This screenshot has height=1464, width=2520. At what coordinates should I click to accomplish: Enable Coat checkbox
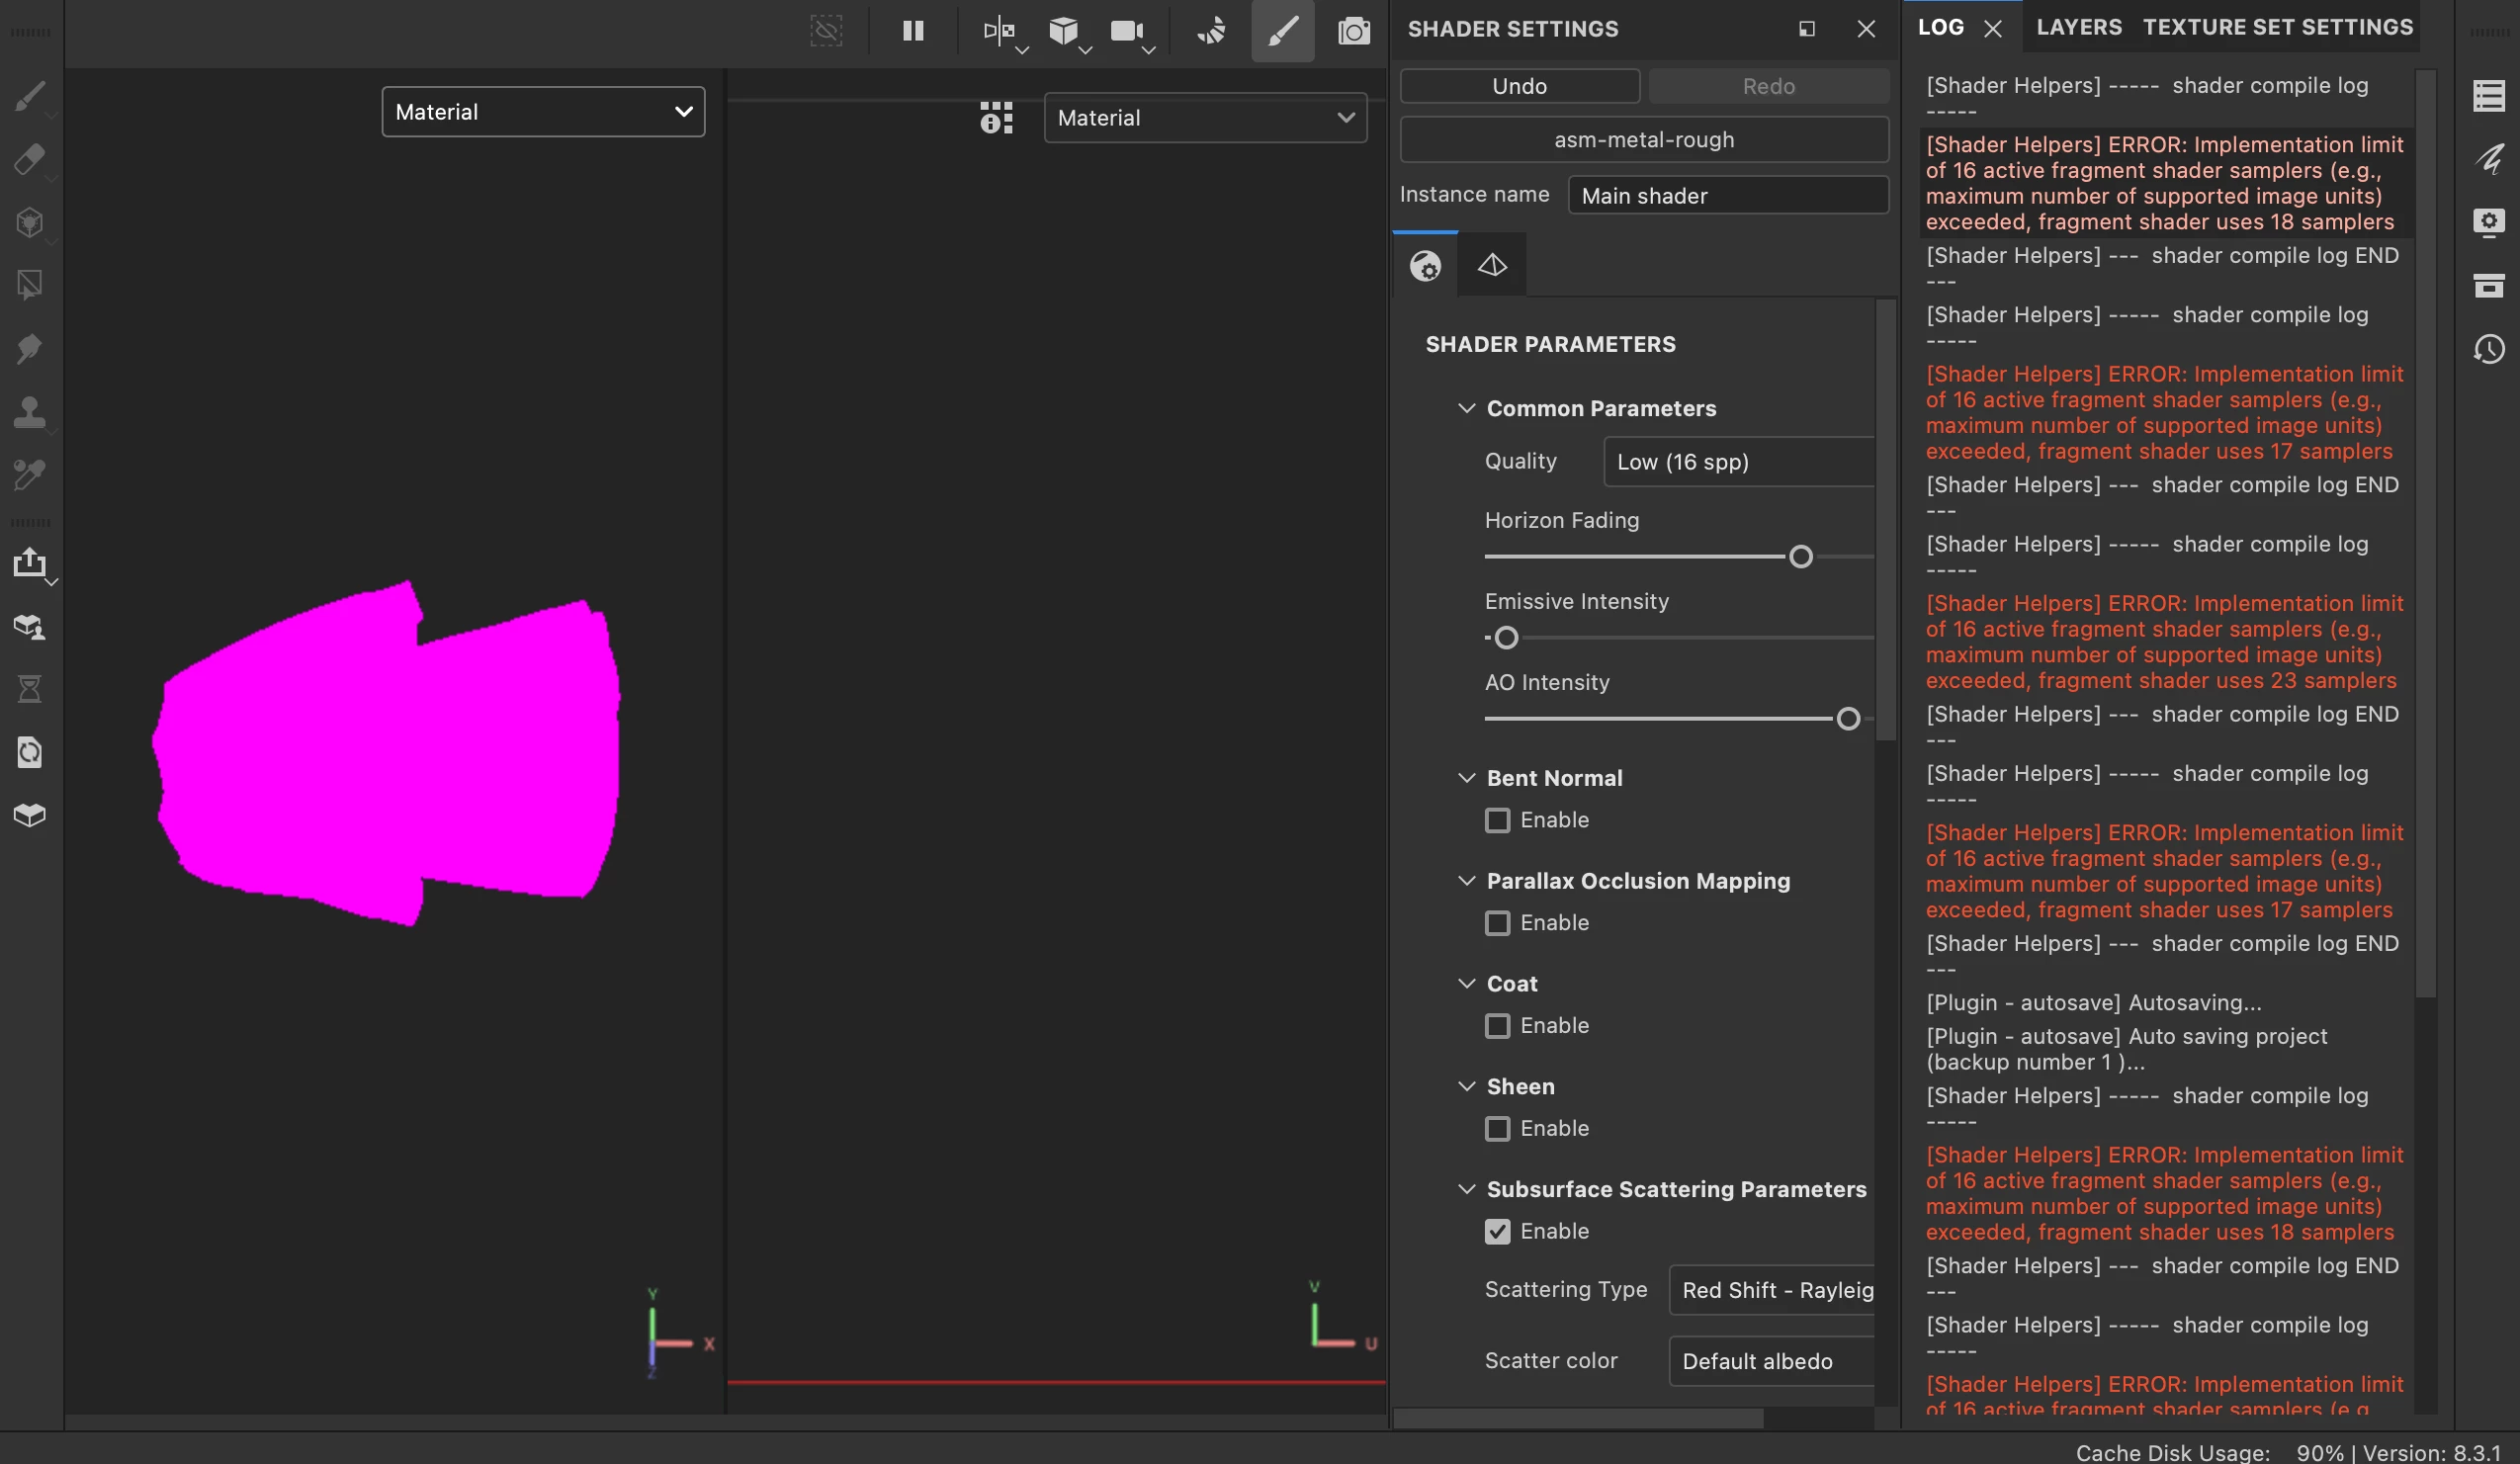1497,1026
